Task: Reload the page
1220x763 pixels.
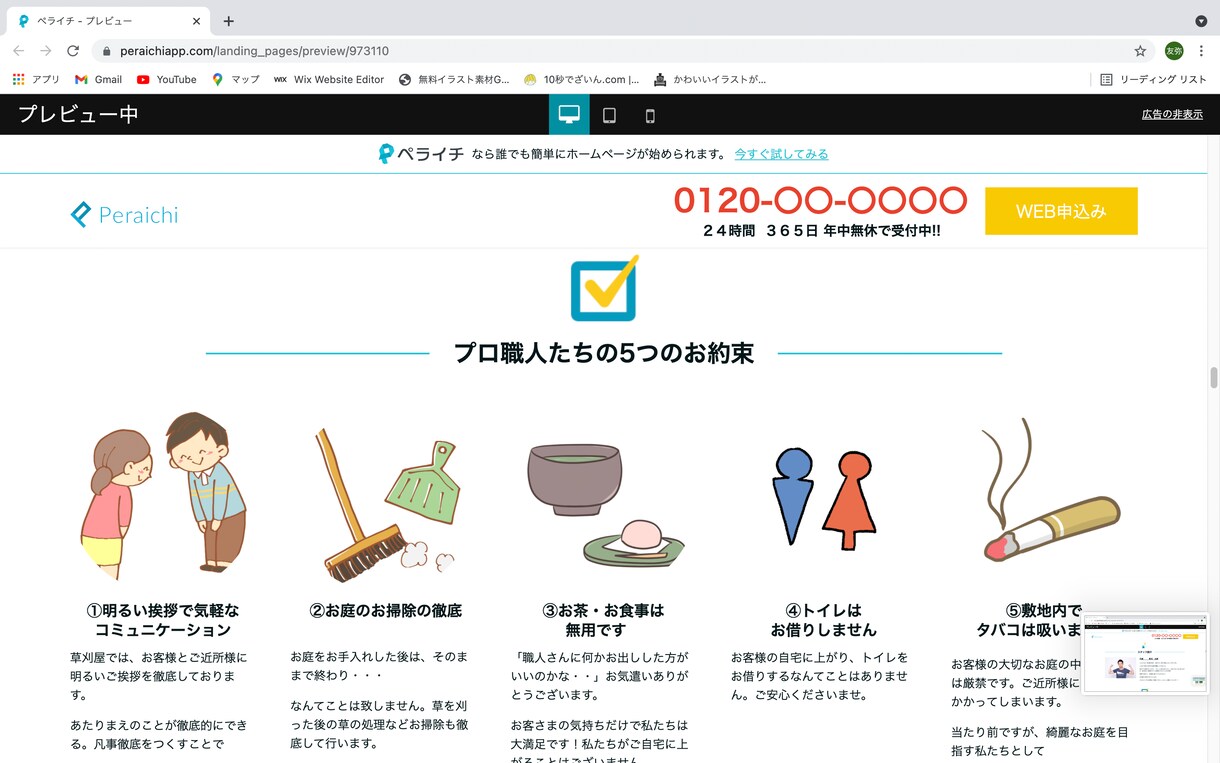Action: click(73, 51)
